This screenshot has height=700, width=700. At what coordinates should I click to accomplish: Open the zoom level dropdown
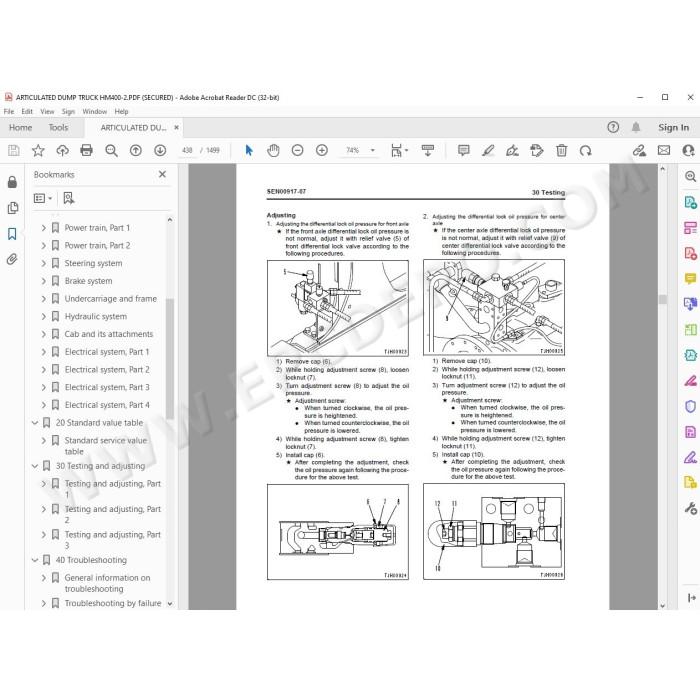372,150
